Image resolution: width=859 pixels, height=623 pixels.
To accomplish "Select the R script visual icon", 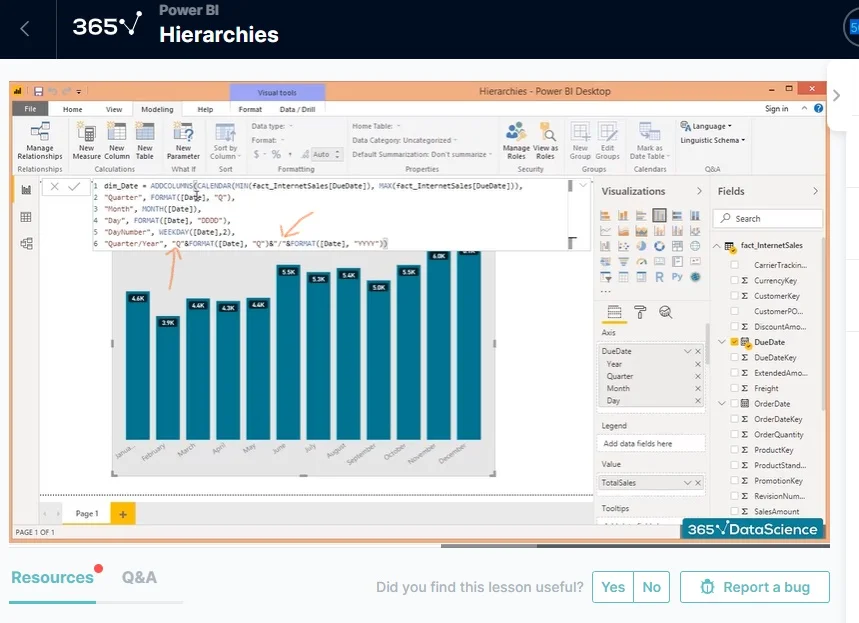I will pyautogui.click(x=660, y=276).
